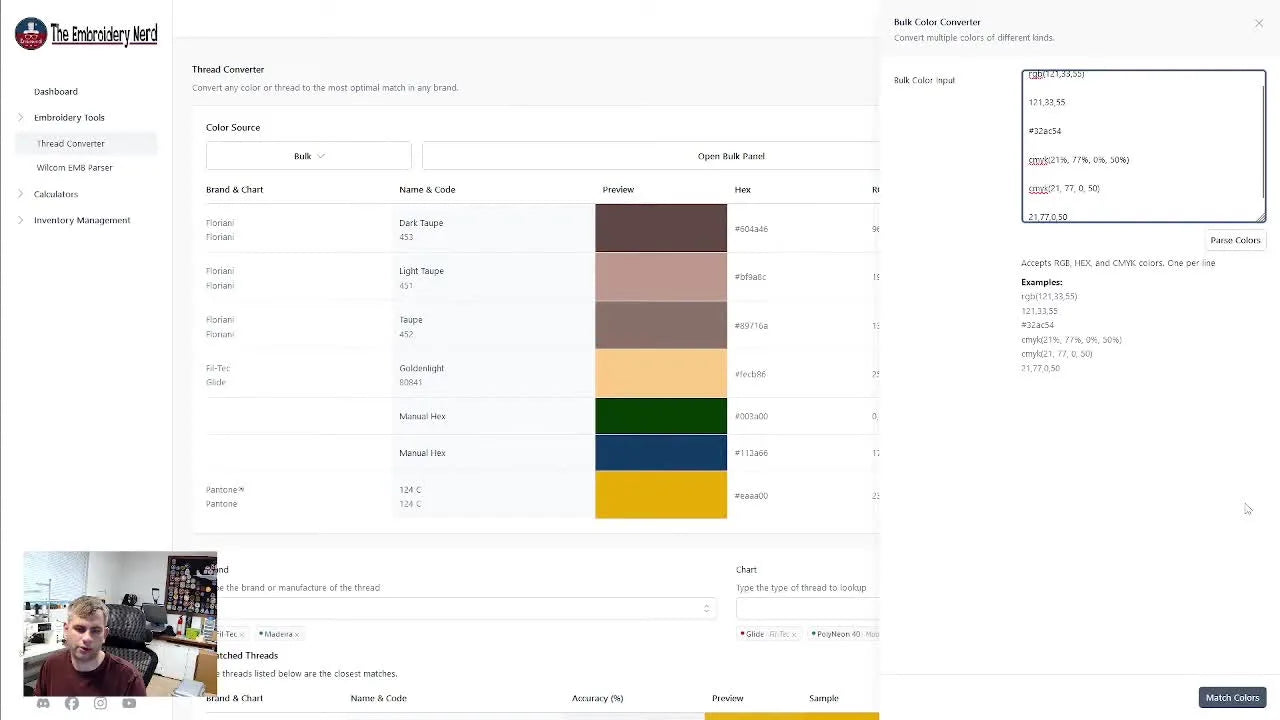This screenshot has height=720, width=1280.
Task: Select the green #003a00 preview swatch
Action: (x=661, y=416)
